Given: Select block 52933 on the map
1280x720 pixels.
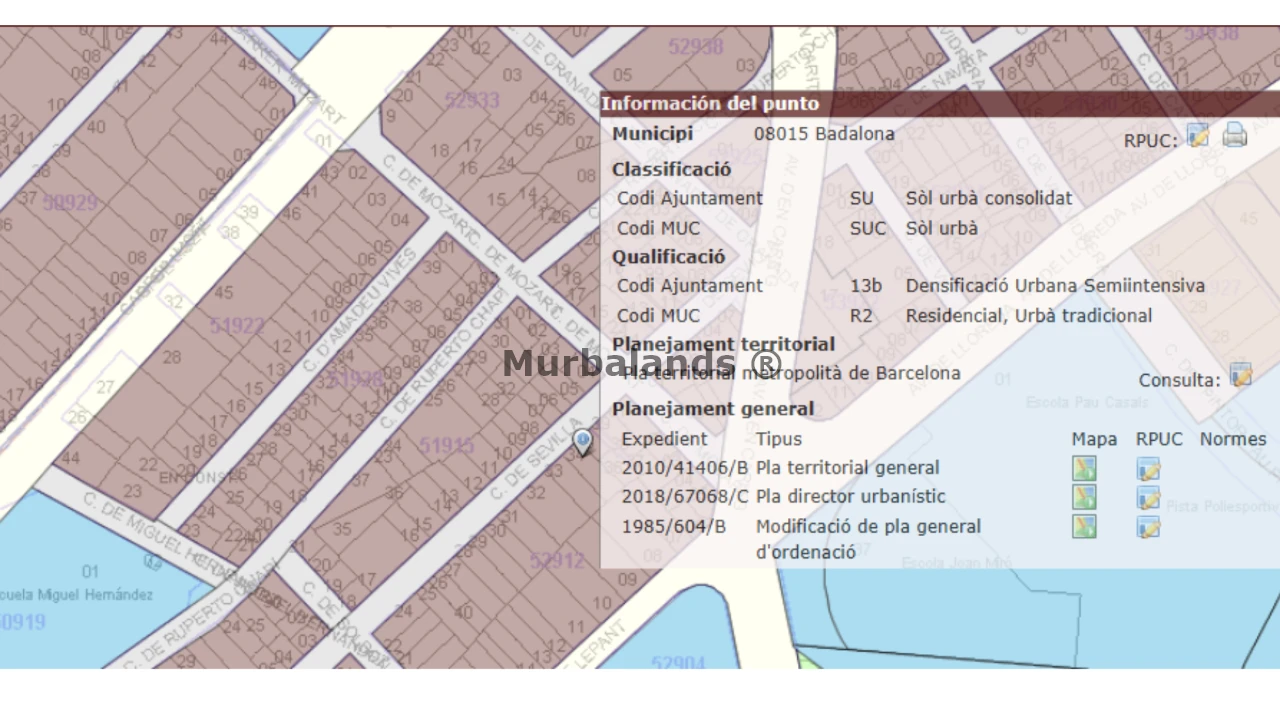Looking at the screenshot, I should pyautogui.click(x=472, y=101).
